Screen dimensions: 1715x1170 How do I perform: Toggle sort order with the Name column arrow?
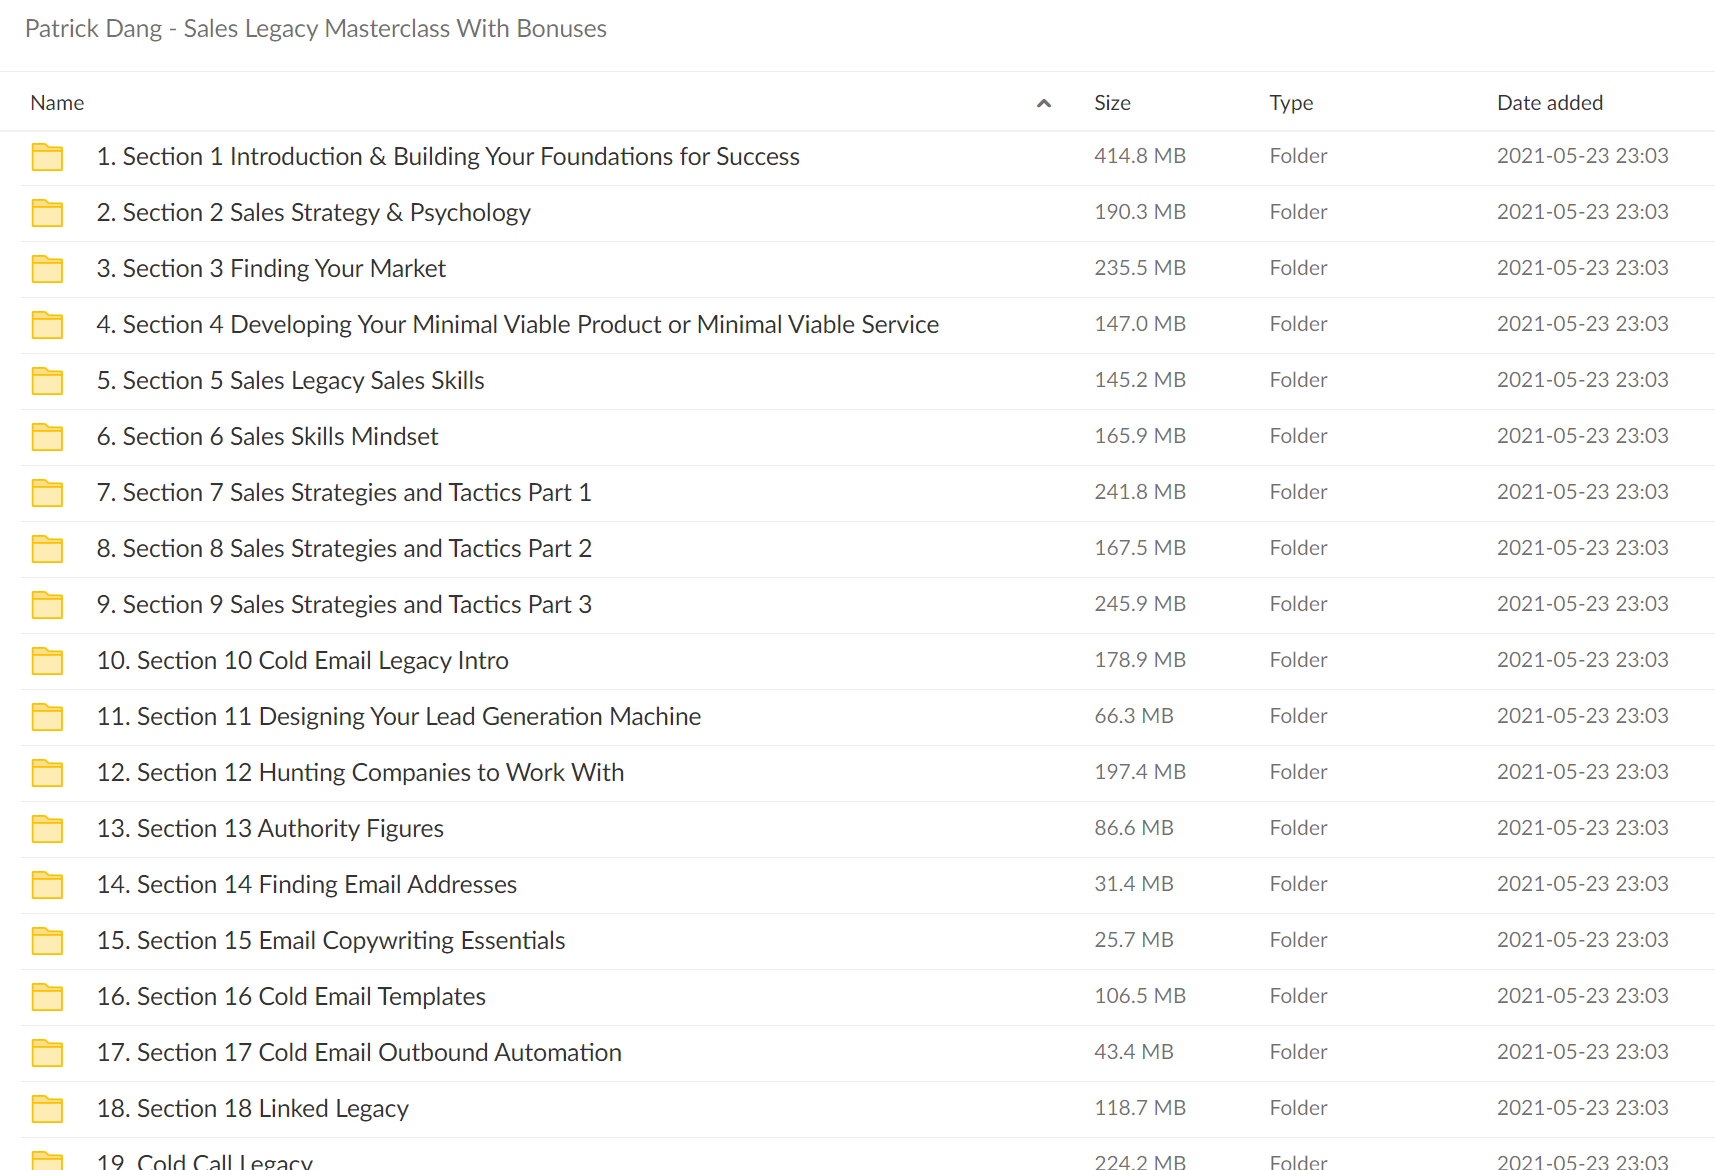coord(1044,103)
